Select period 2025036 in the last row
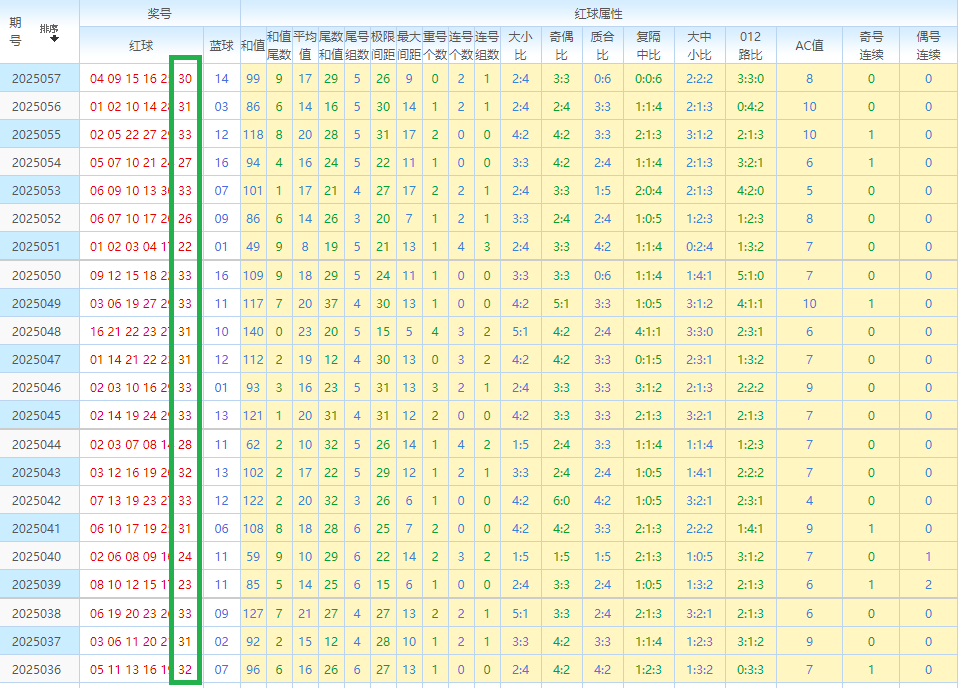Viewport: 959px width, 688px height. coord(37,670)
